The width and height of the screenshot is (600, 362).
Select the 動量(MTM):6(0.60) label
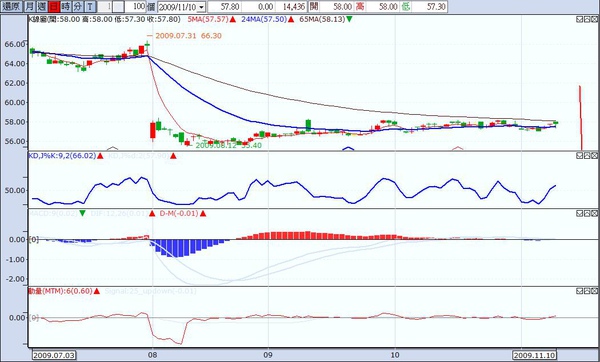point(60,291)
